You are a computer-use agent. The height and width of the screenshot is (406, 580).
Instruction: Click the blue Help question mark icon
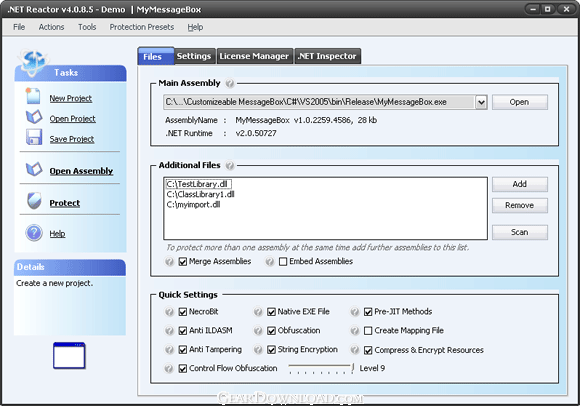[x=34, y=233]
